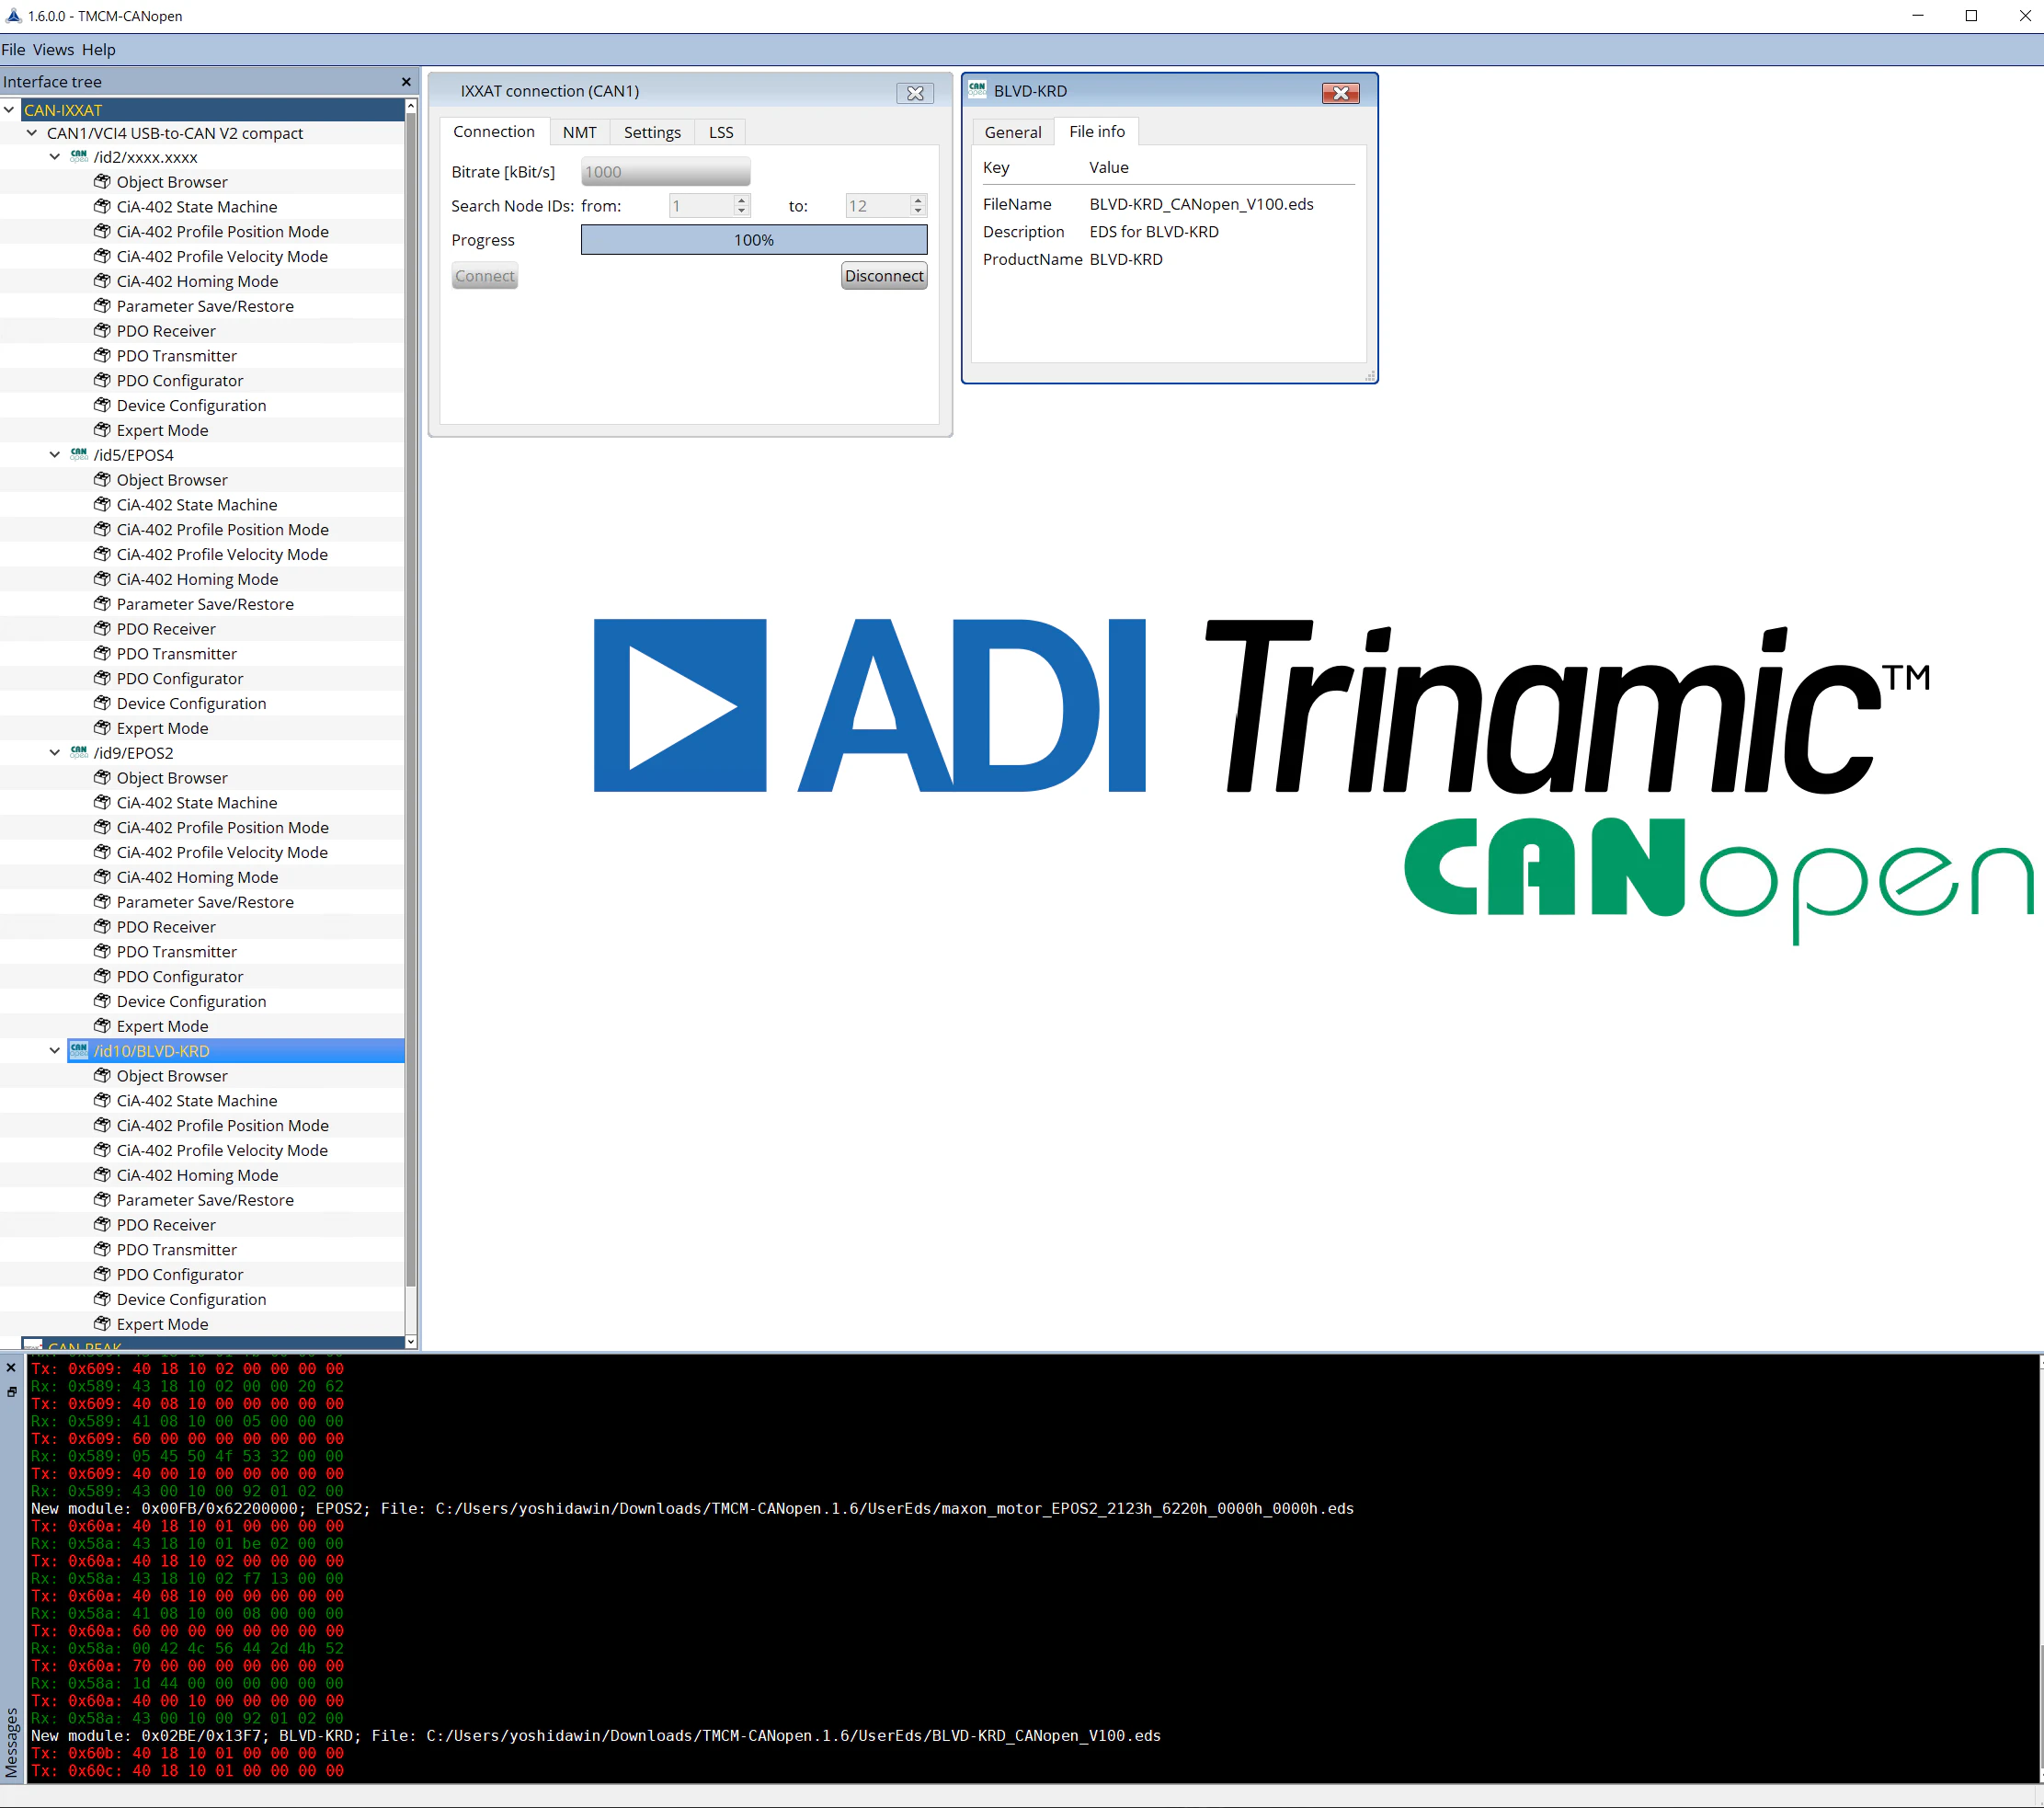Open the File menu
Viewport: 2044px width, 1808px height.
coord(13,50)
